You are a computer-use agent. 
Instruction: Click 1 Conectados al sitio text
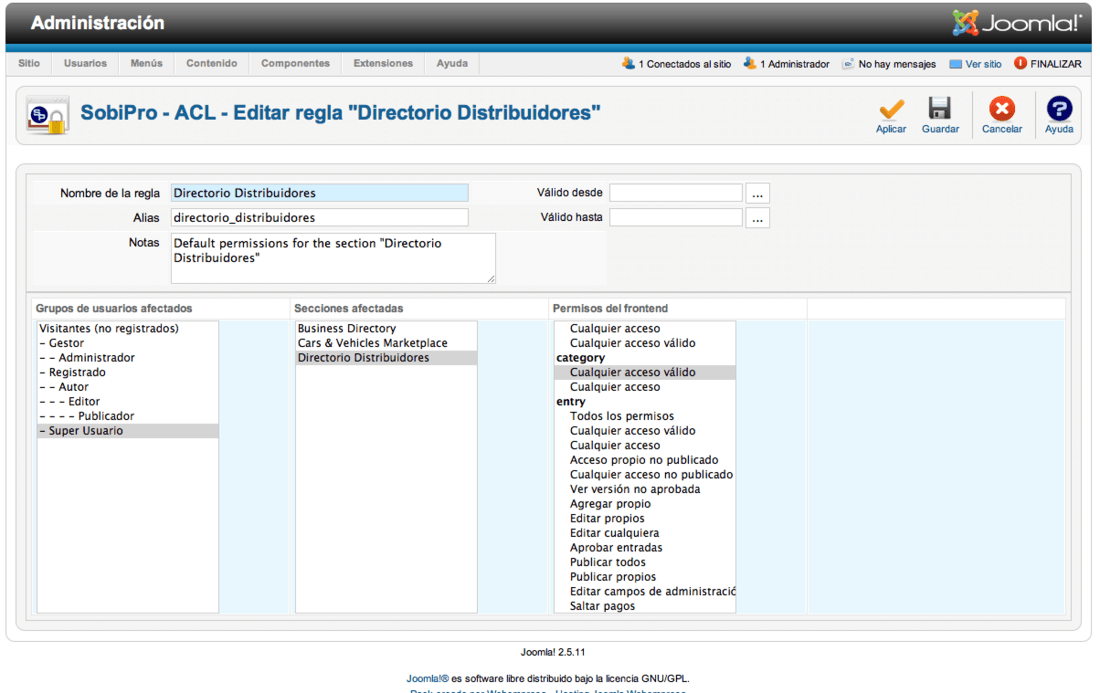pos(684,64)
